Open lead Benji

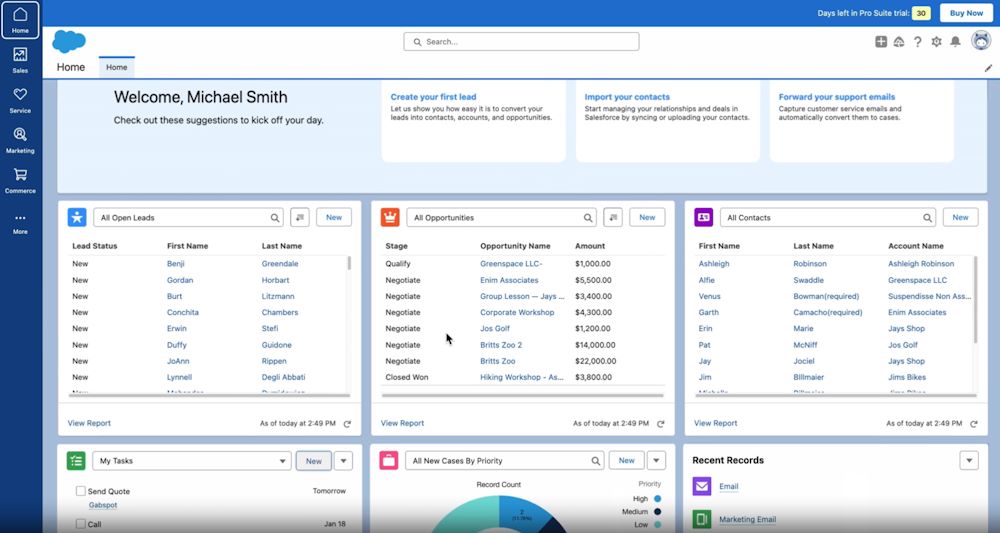coord(175,263)
